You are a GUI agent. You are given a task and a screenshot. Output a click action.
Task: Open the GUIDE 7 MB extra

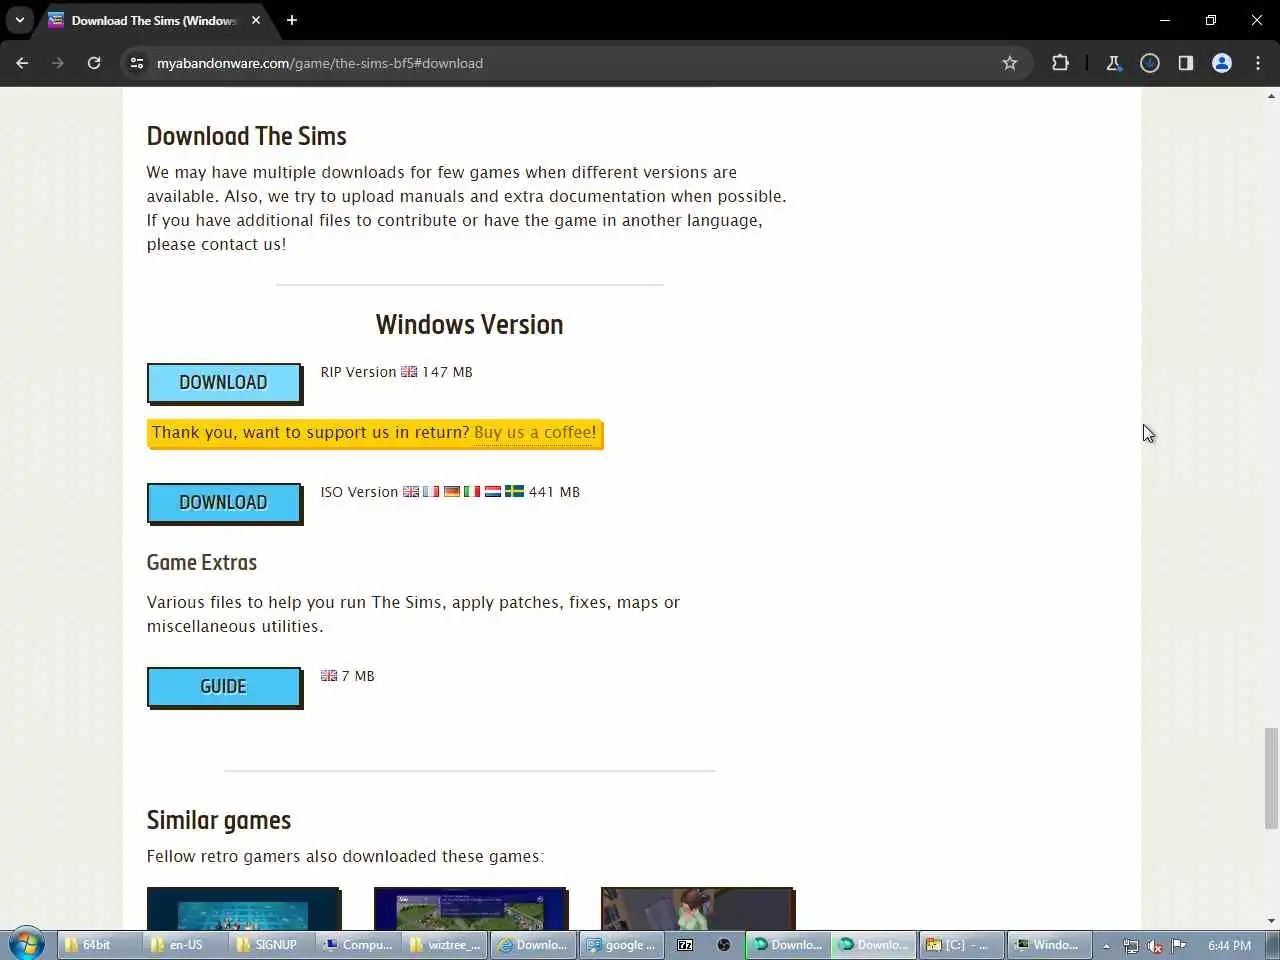[x=224, y=687]
